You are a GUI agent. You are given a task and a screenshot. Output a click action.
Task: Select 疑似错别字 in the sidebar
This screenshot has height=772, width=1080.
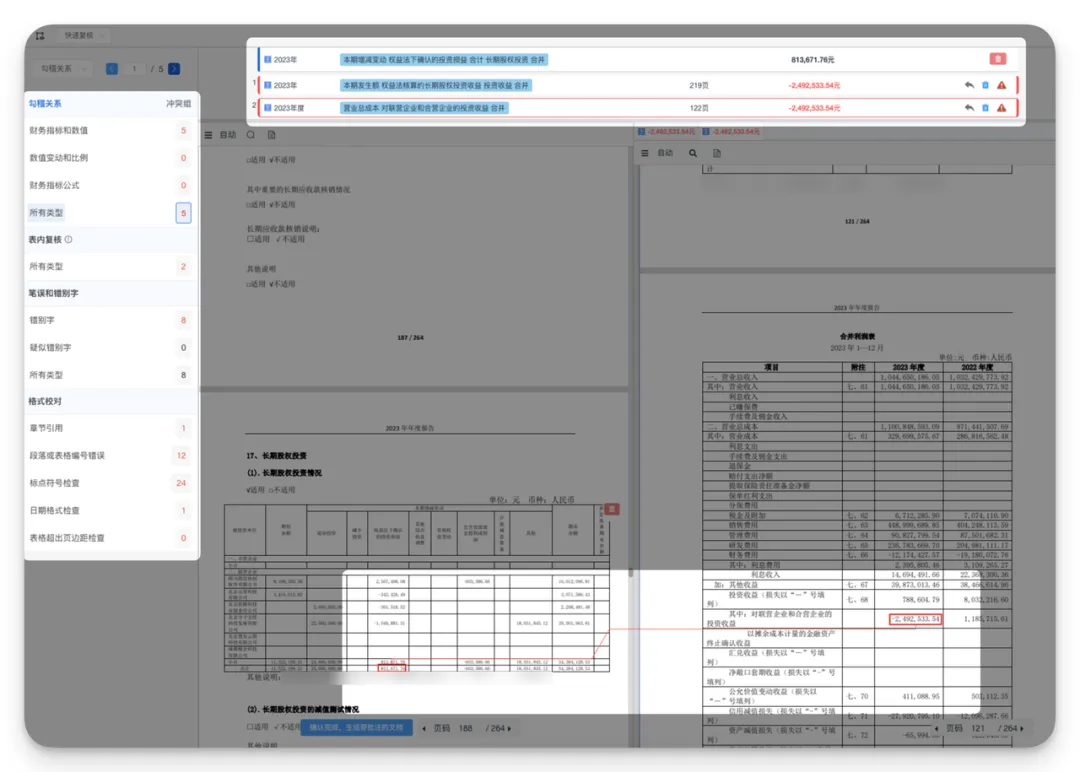click(112, 348)
